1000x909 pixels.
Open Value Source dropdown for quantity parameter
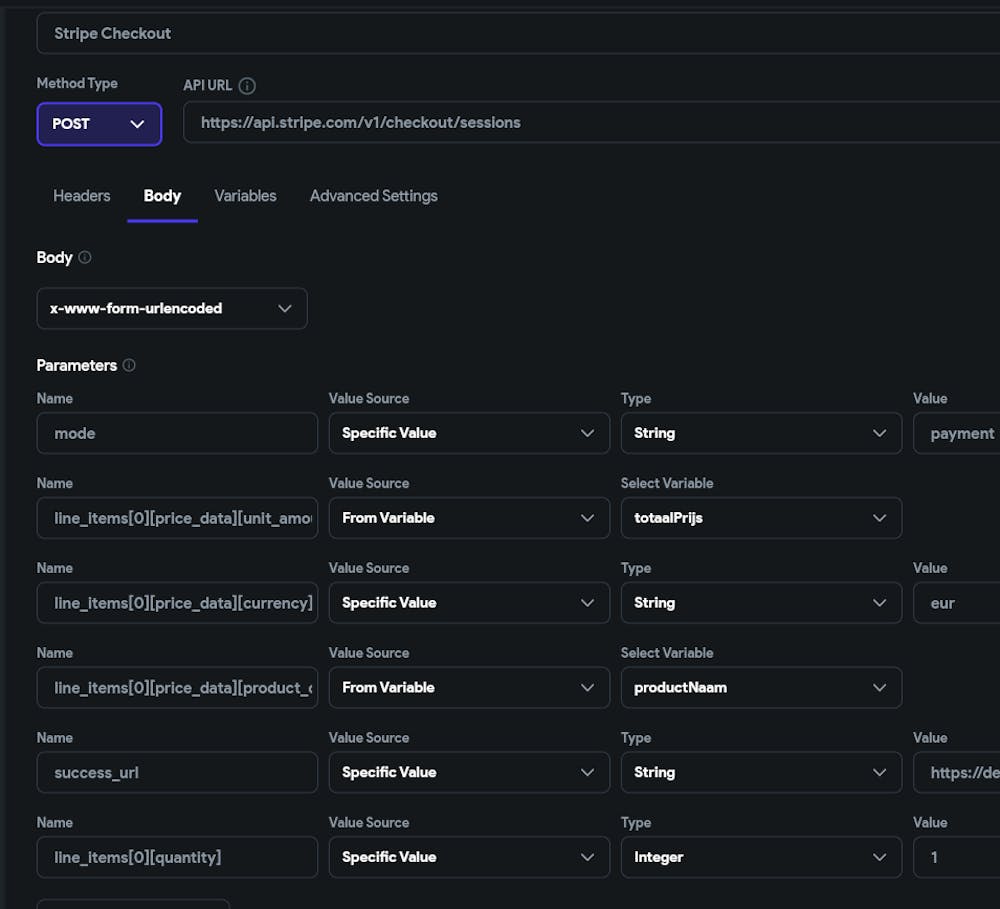[x=469, y=857]
